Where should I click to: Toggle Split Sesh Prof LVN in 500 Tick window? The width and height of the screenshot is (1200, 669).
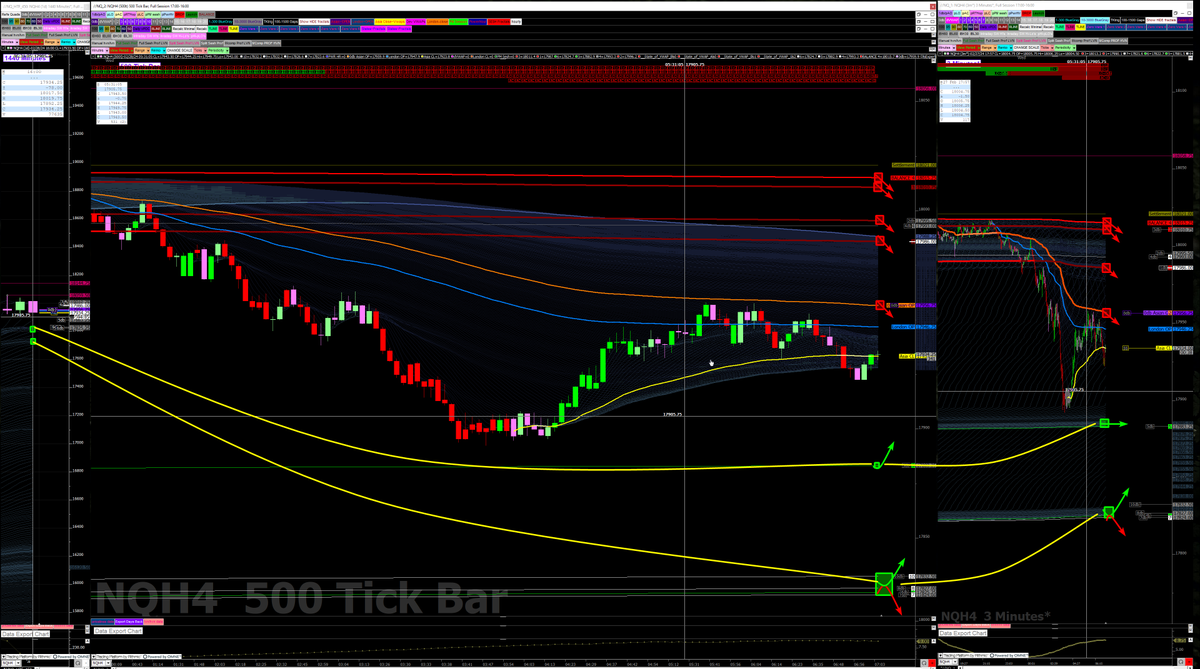click(x=184, y=43)
